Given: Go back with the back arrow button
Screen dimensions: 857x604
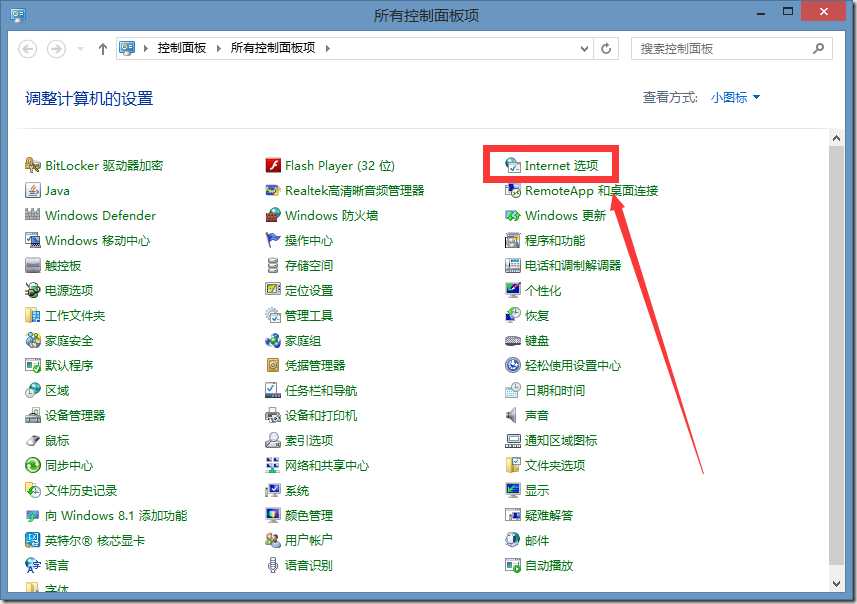Looking at the screenshot, I should coord(28,49).
